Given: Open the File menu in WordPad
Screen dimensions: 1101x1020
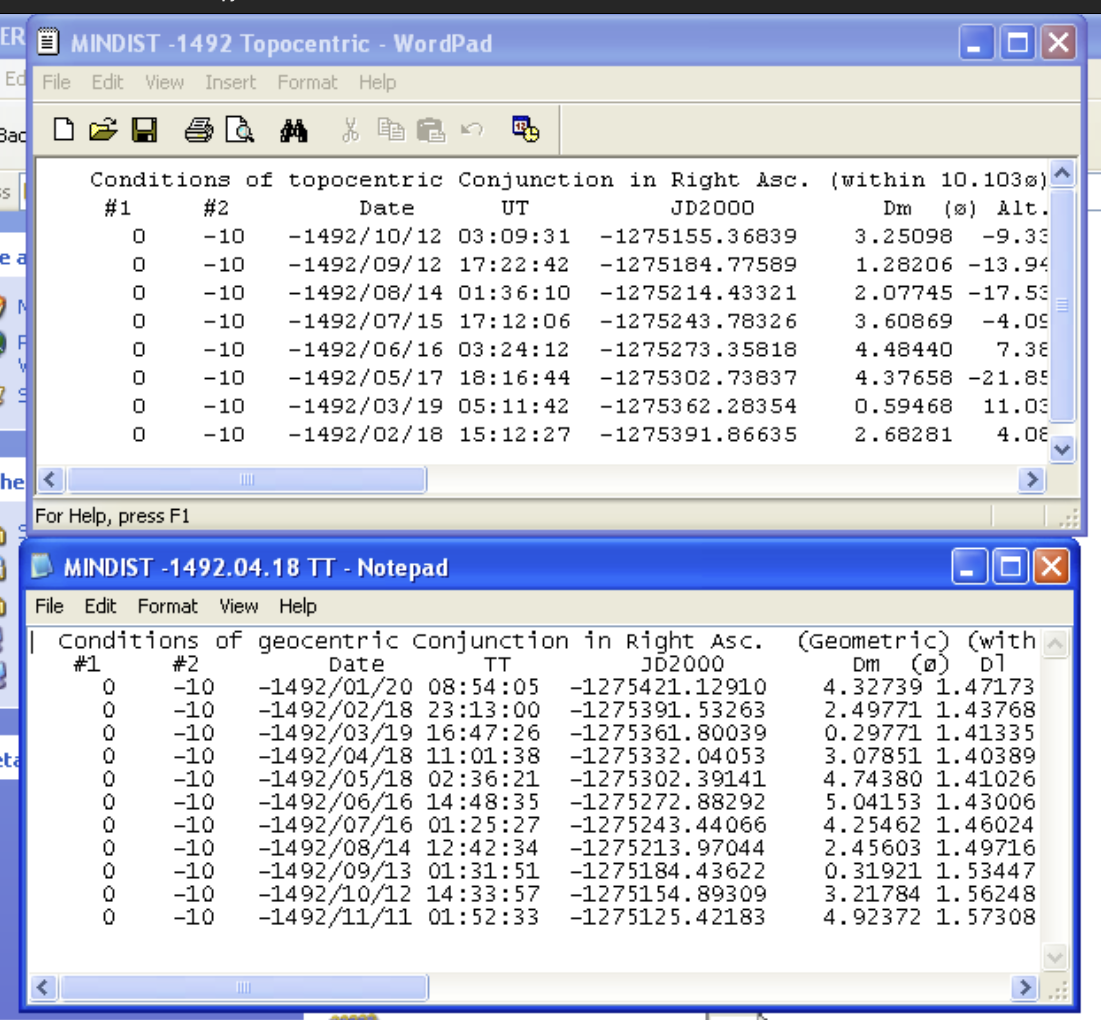Looking at the screenshot, I should (56, 82).
